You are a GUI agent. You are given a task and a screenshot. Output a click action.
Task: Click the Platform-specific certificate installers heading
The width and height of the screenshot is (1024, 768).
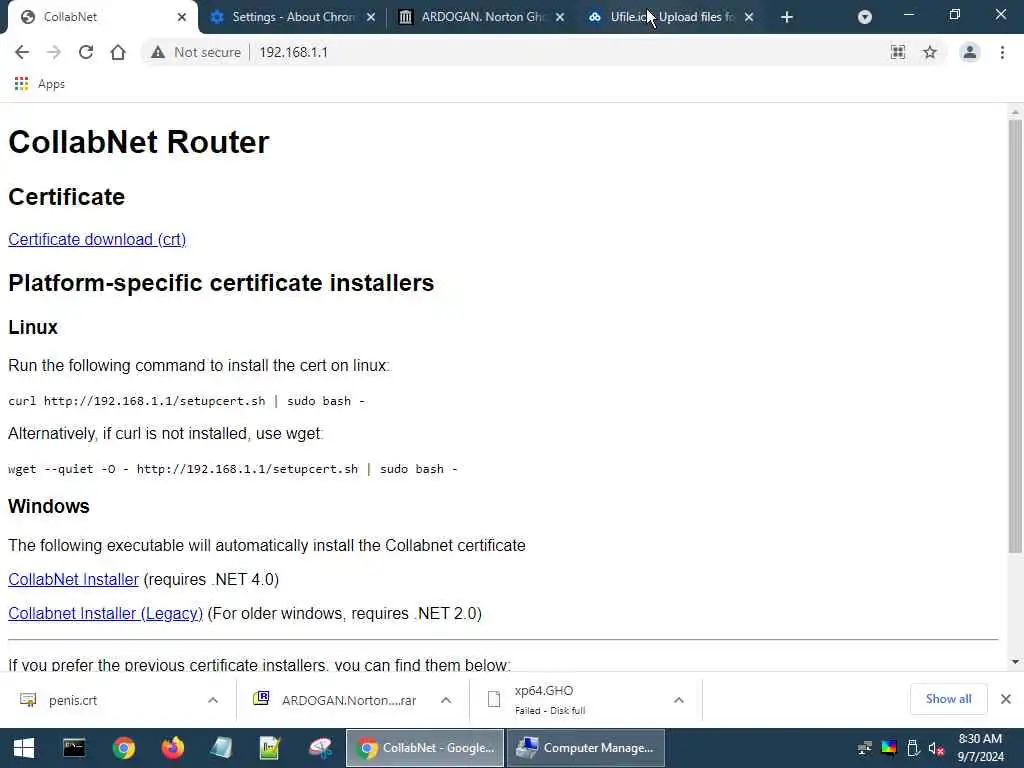(x=221, y=283)
